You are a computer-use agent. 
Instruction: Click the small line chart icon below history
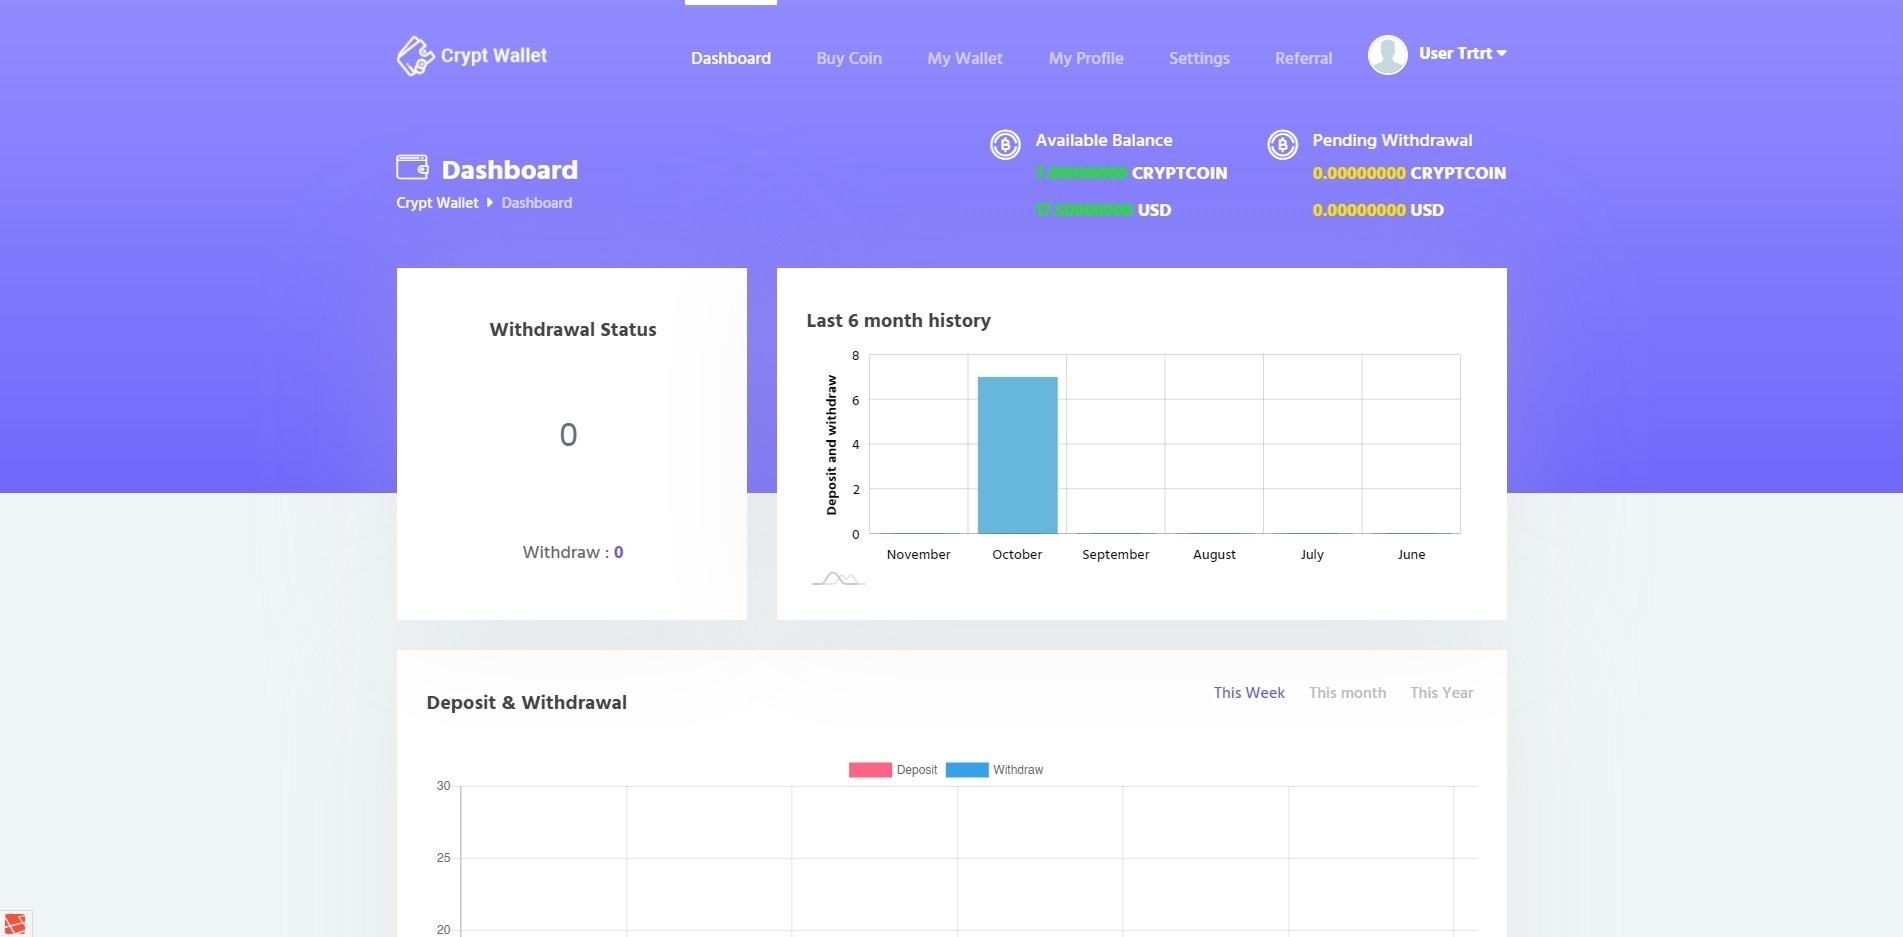point(838,579)
